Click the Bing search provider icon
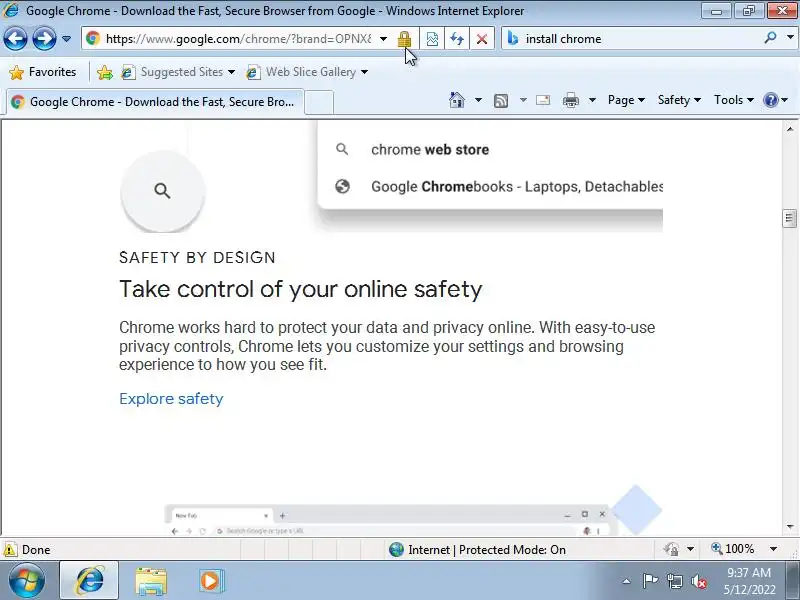Screen dimensions: 800x600 (513, 39)
